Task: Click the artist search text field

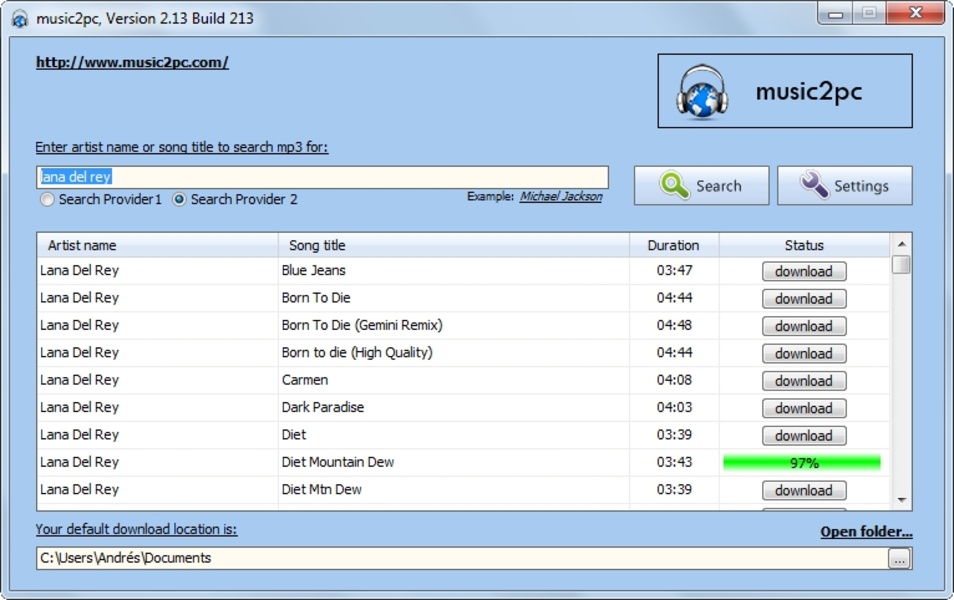Action: 322,177
